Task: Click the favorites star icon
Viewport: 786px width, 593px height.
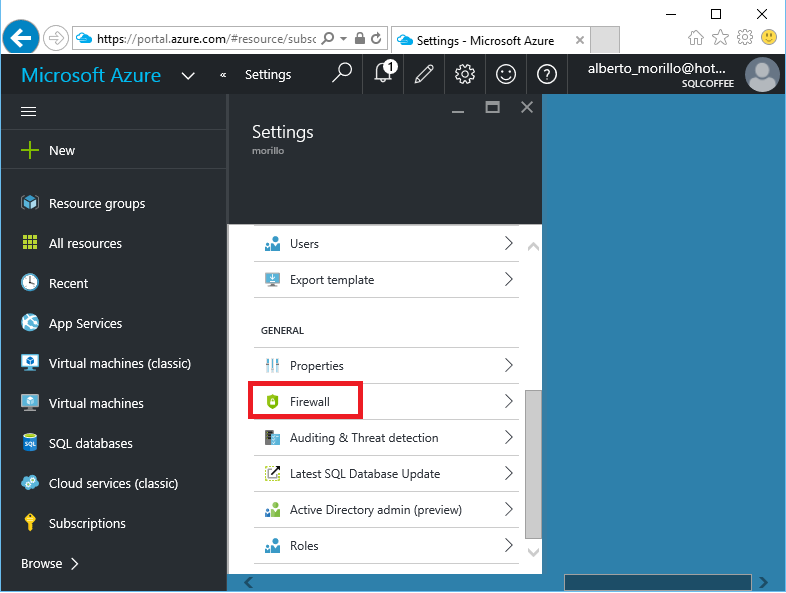Action: [720, 38]
